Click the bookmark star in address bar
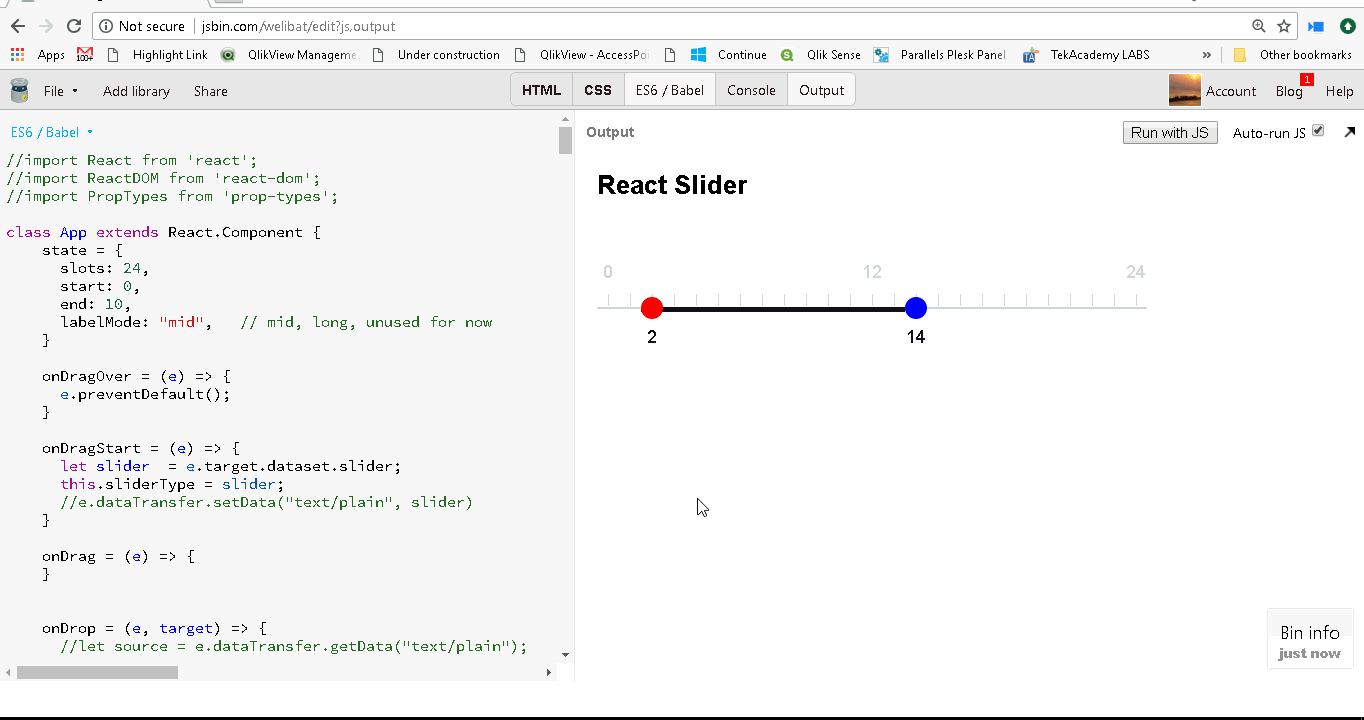 pyautogui.click(x=1282, y=26)
